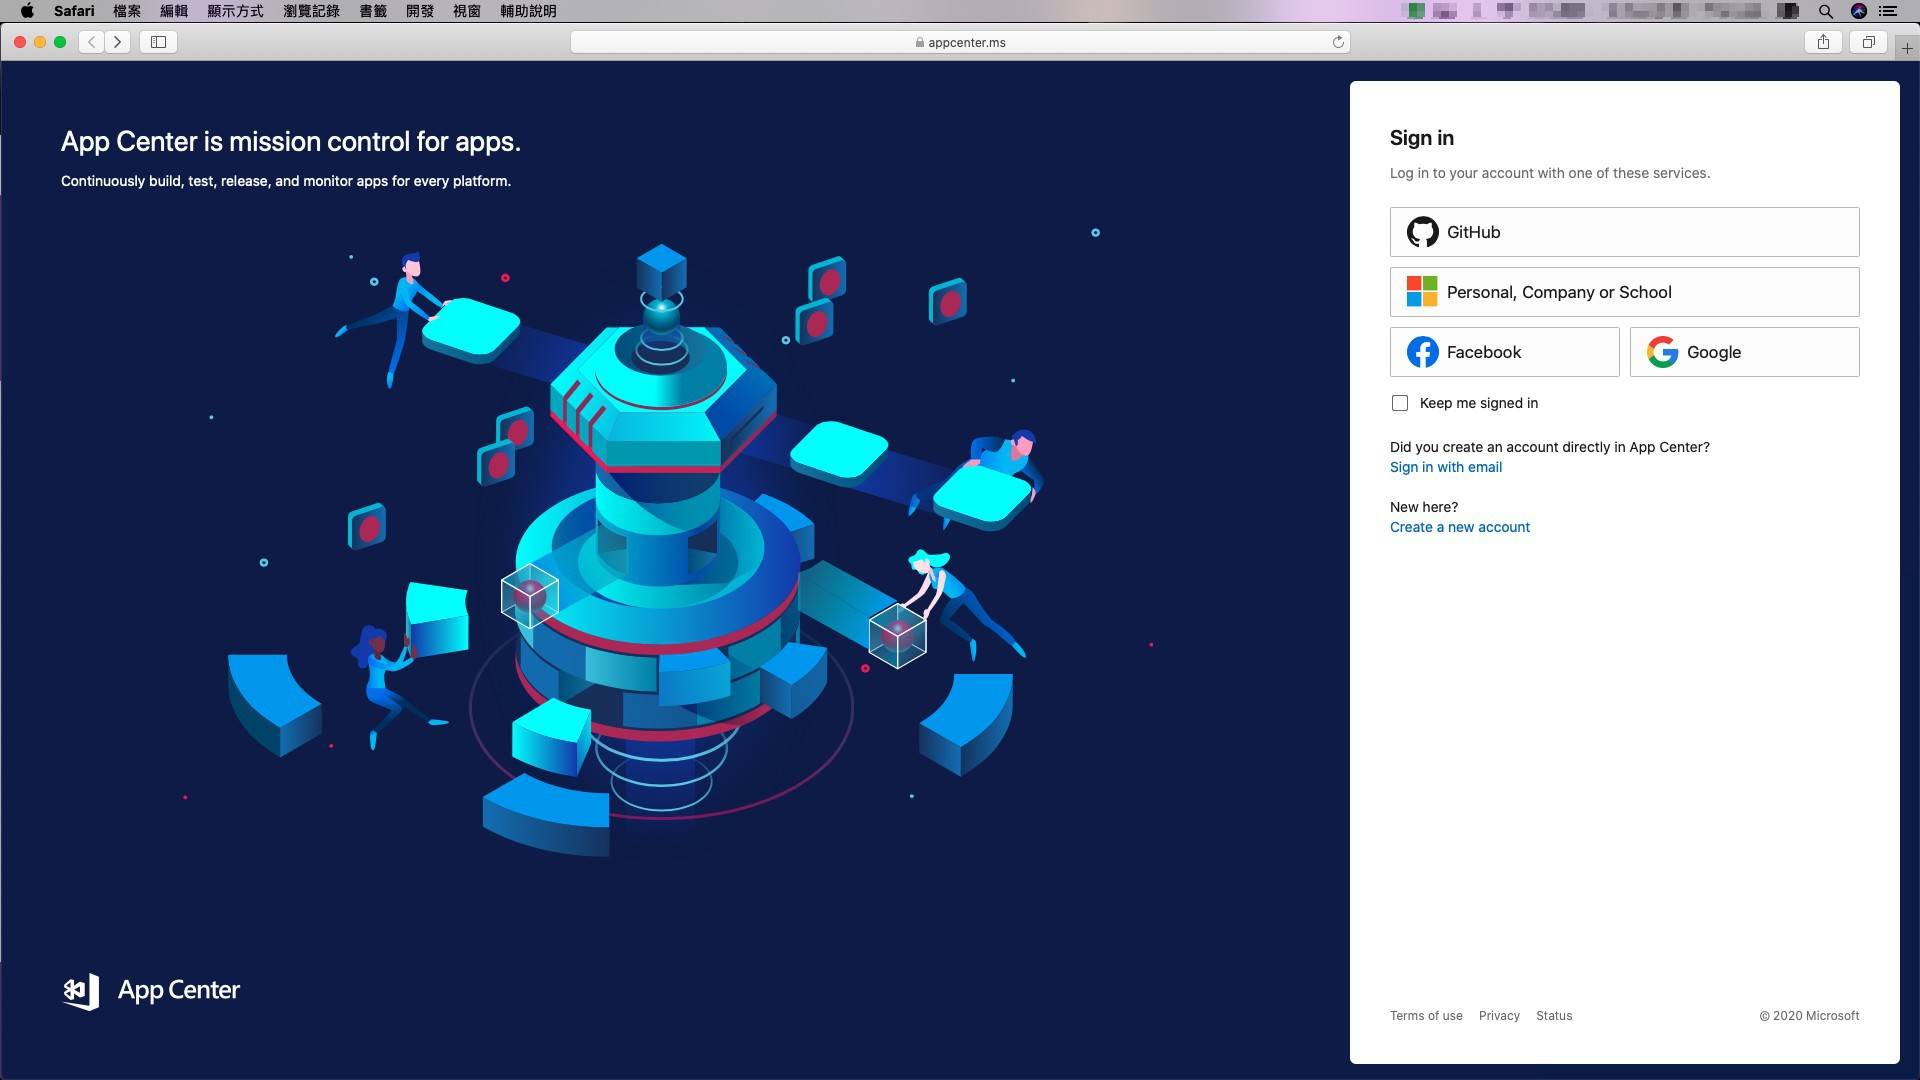Image resolution: width=1920 pixels, height=1080 pixels.
Task: Reload the page with refresh icon
Action: 1338,42
